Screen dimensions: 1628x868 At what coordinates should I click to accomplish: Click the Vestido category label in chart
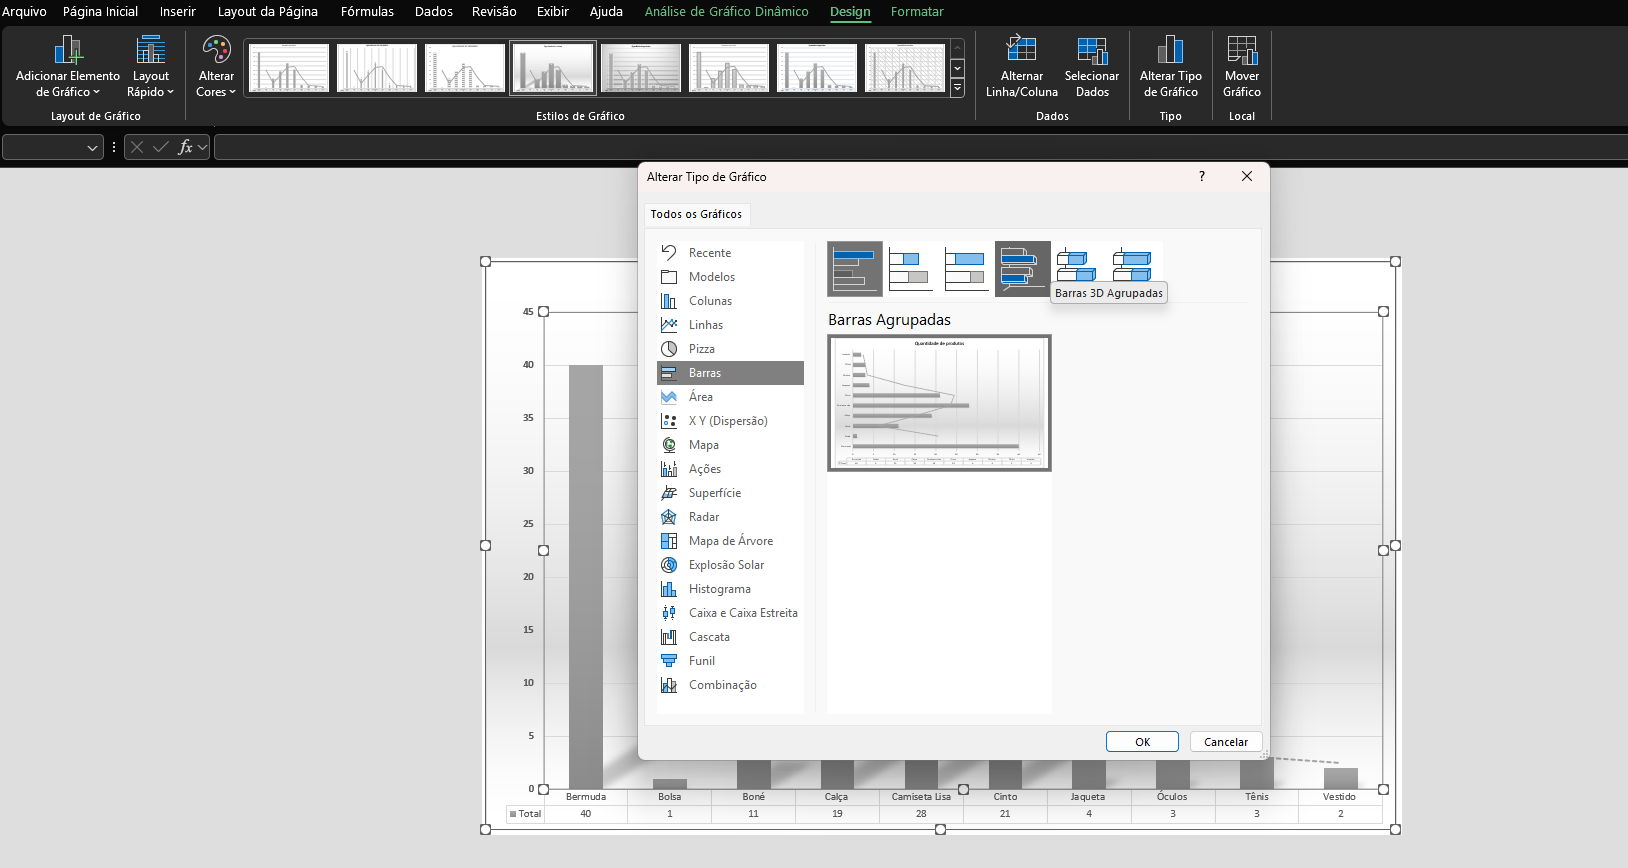(x=1340, y=797)
